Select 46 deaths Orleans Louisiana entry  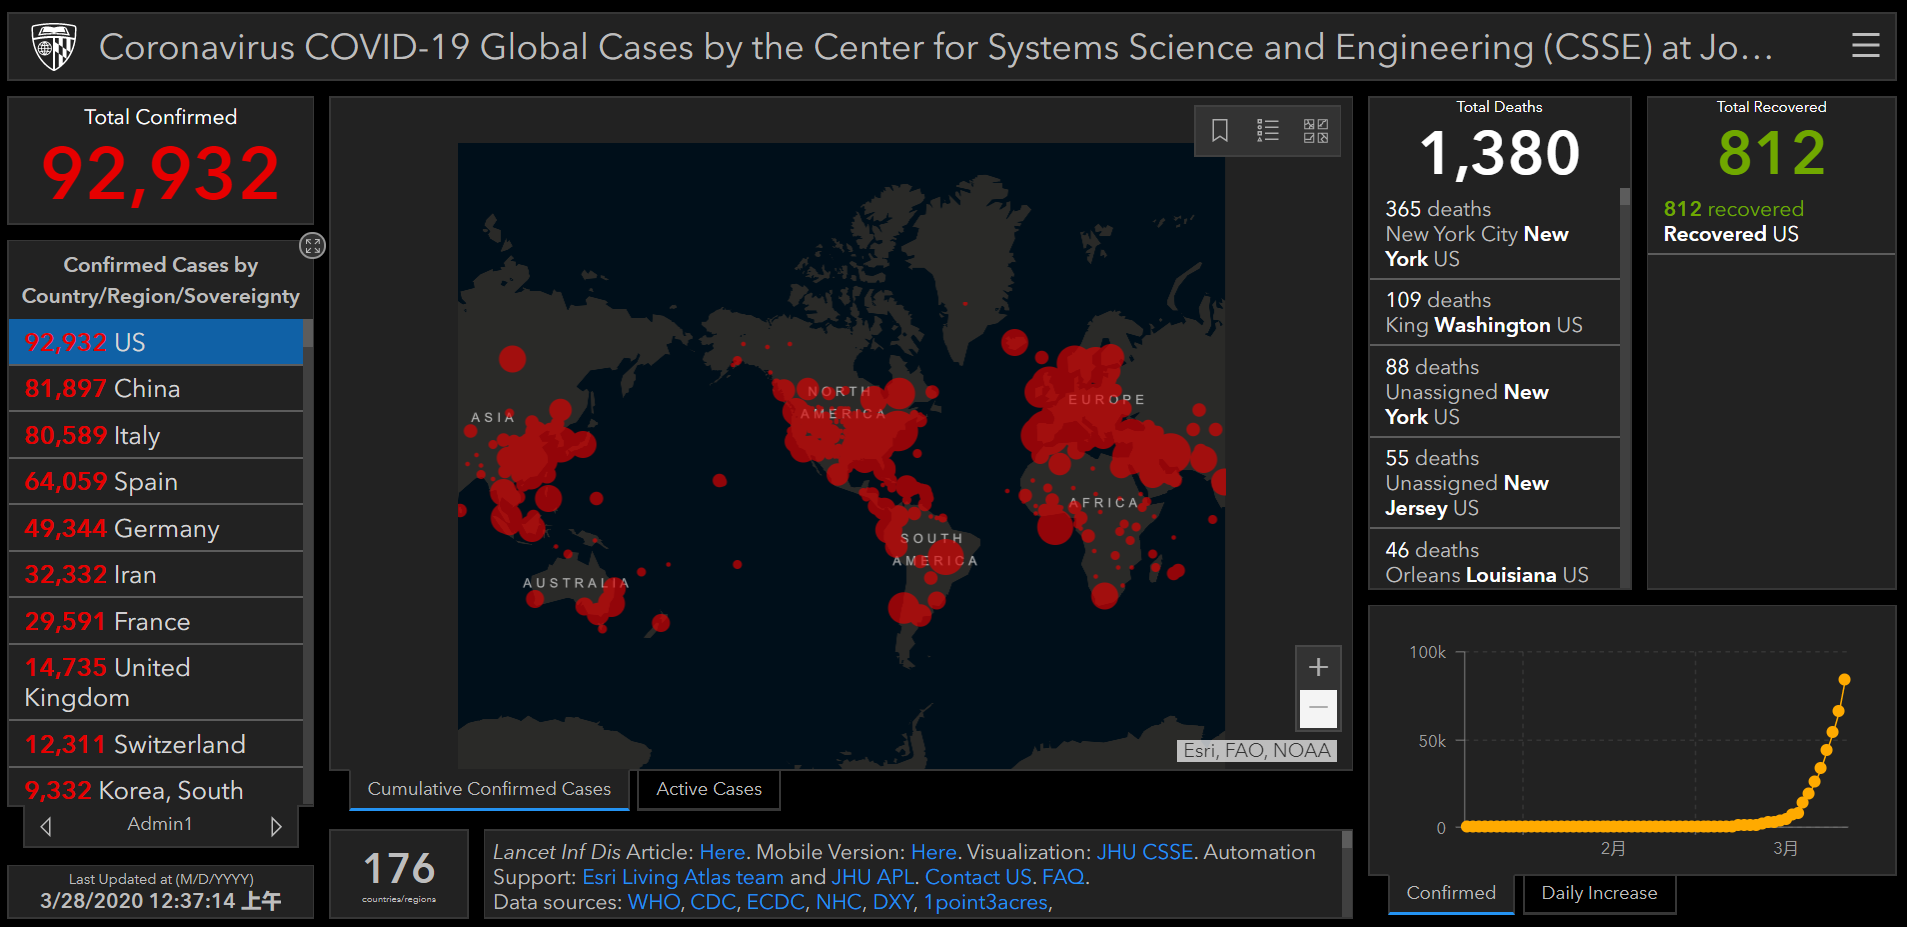coord(1494,560)
